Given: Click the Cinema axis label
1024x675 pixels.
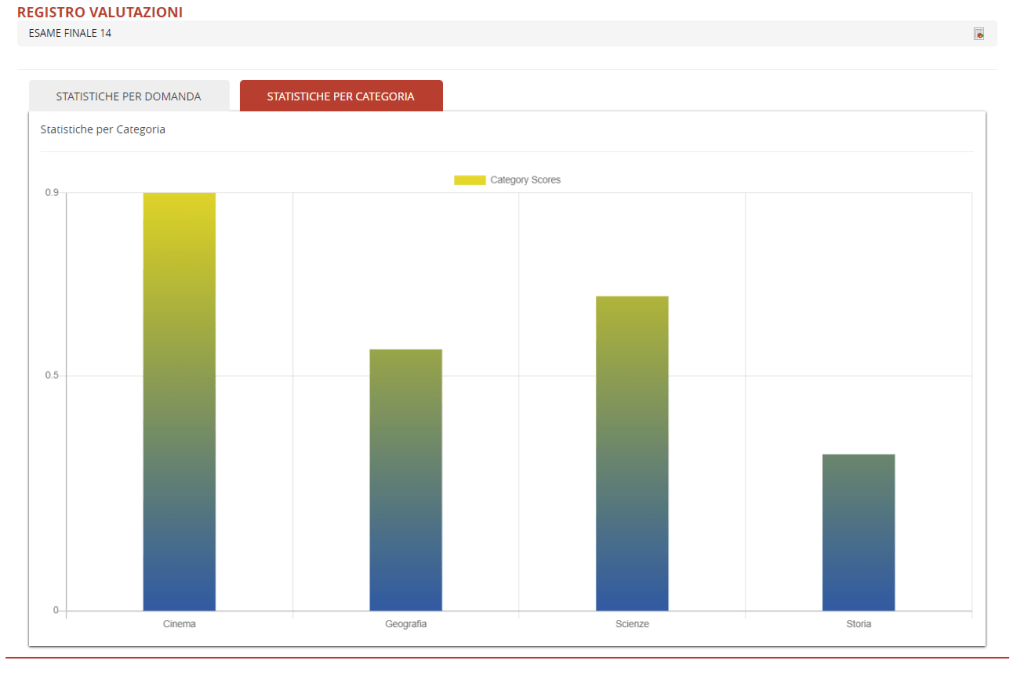Looking at the screenshot, I should (x=179, y=624).
